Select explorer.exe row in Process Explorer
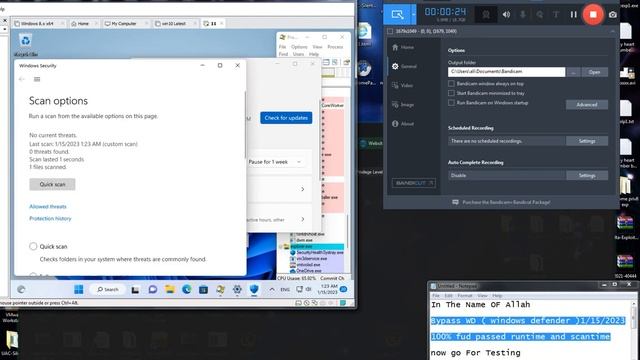The width and height of the screenshot is (640, 360). tap(313, 247)
